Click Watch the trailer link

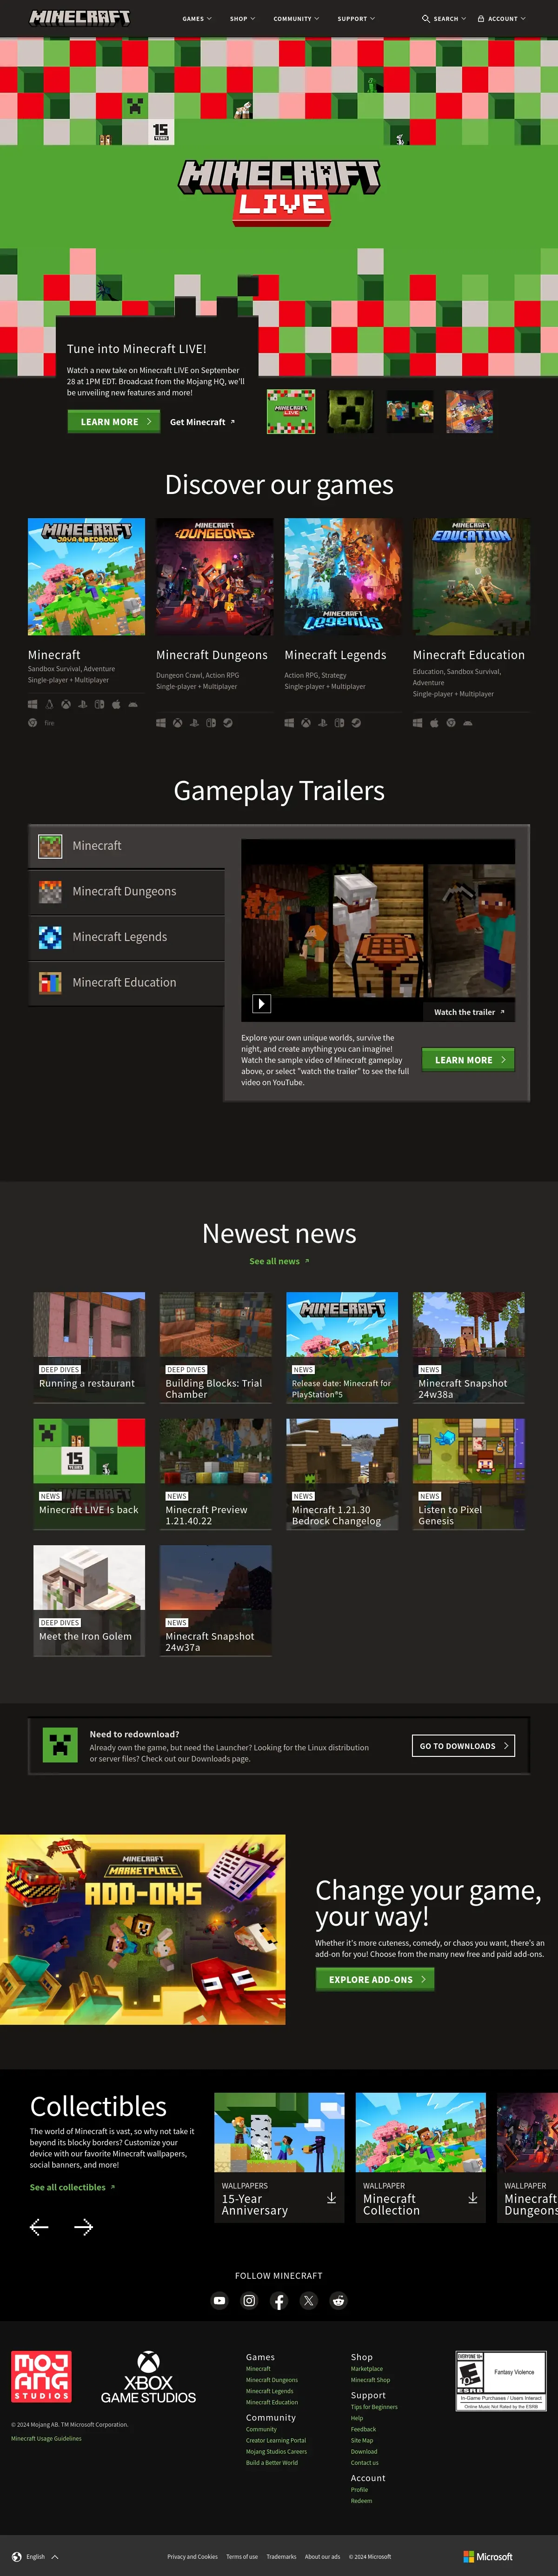469,1012
